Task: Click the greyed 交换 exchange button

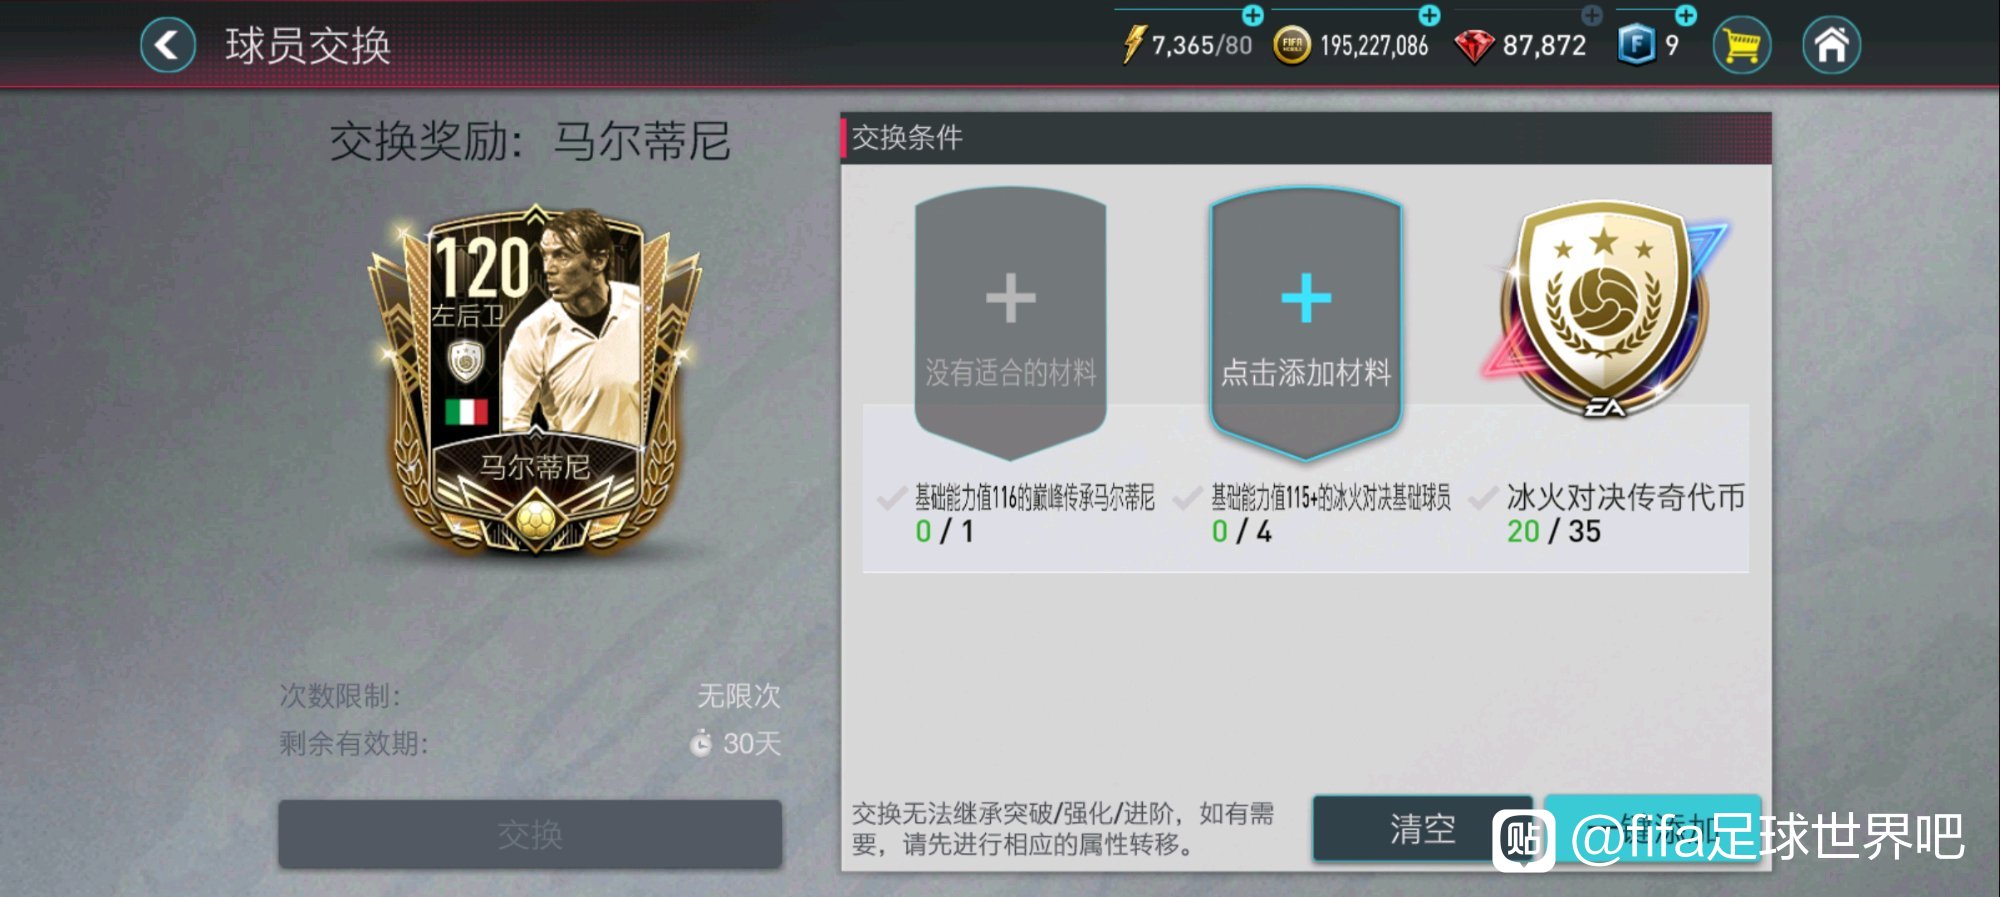Action: [530, 834]
